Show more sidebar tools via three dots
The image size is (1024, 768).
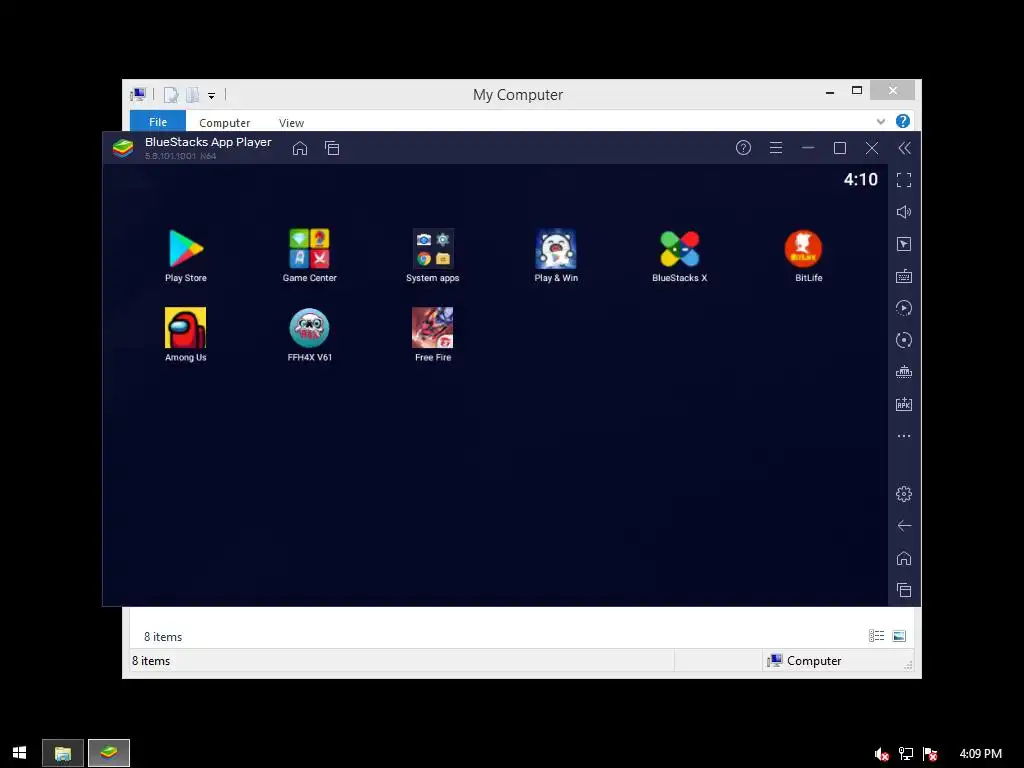click(x=904, y=436)
